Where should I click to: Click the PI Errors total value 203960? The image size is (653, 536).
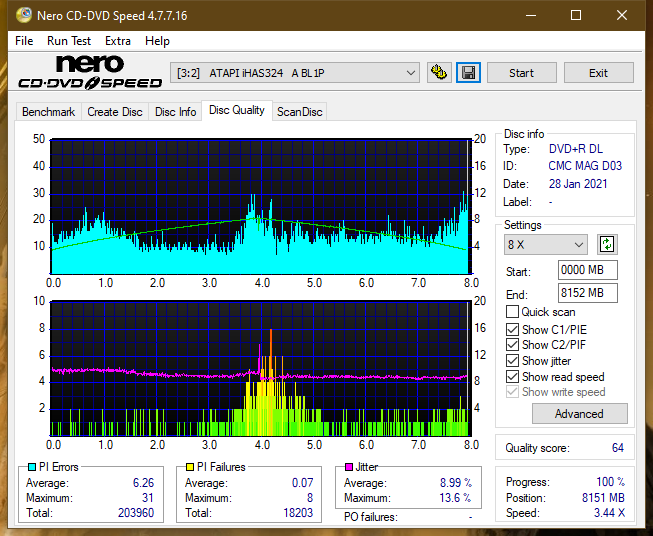[x=136, y=513]
